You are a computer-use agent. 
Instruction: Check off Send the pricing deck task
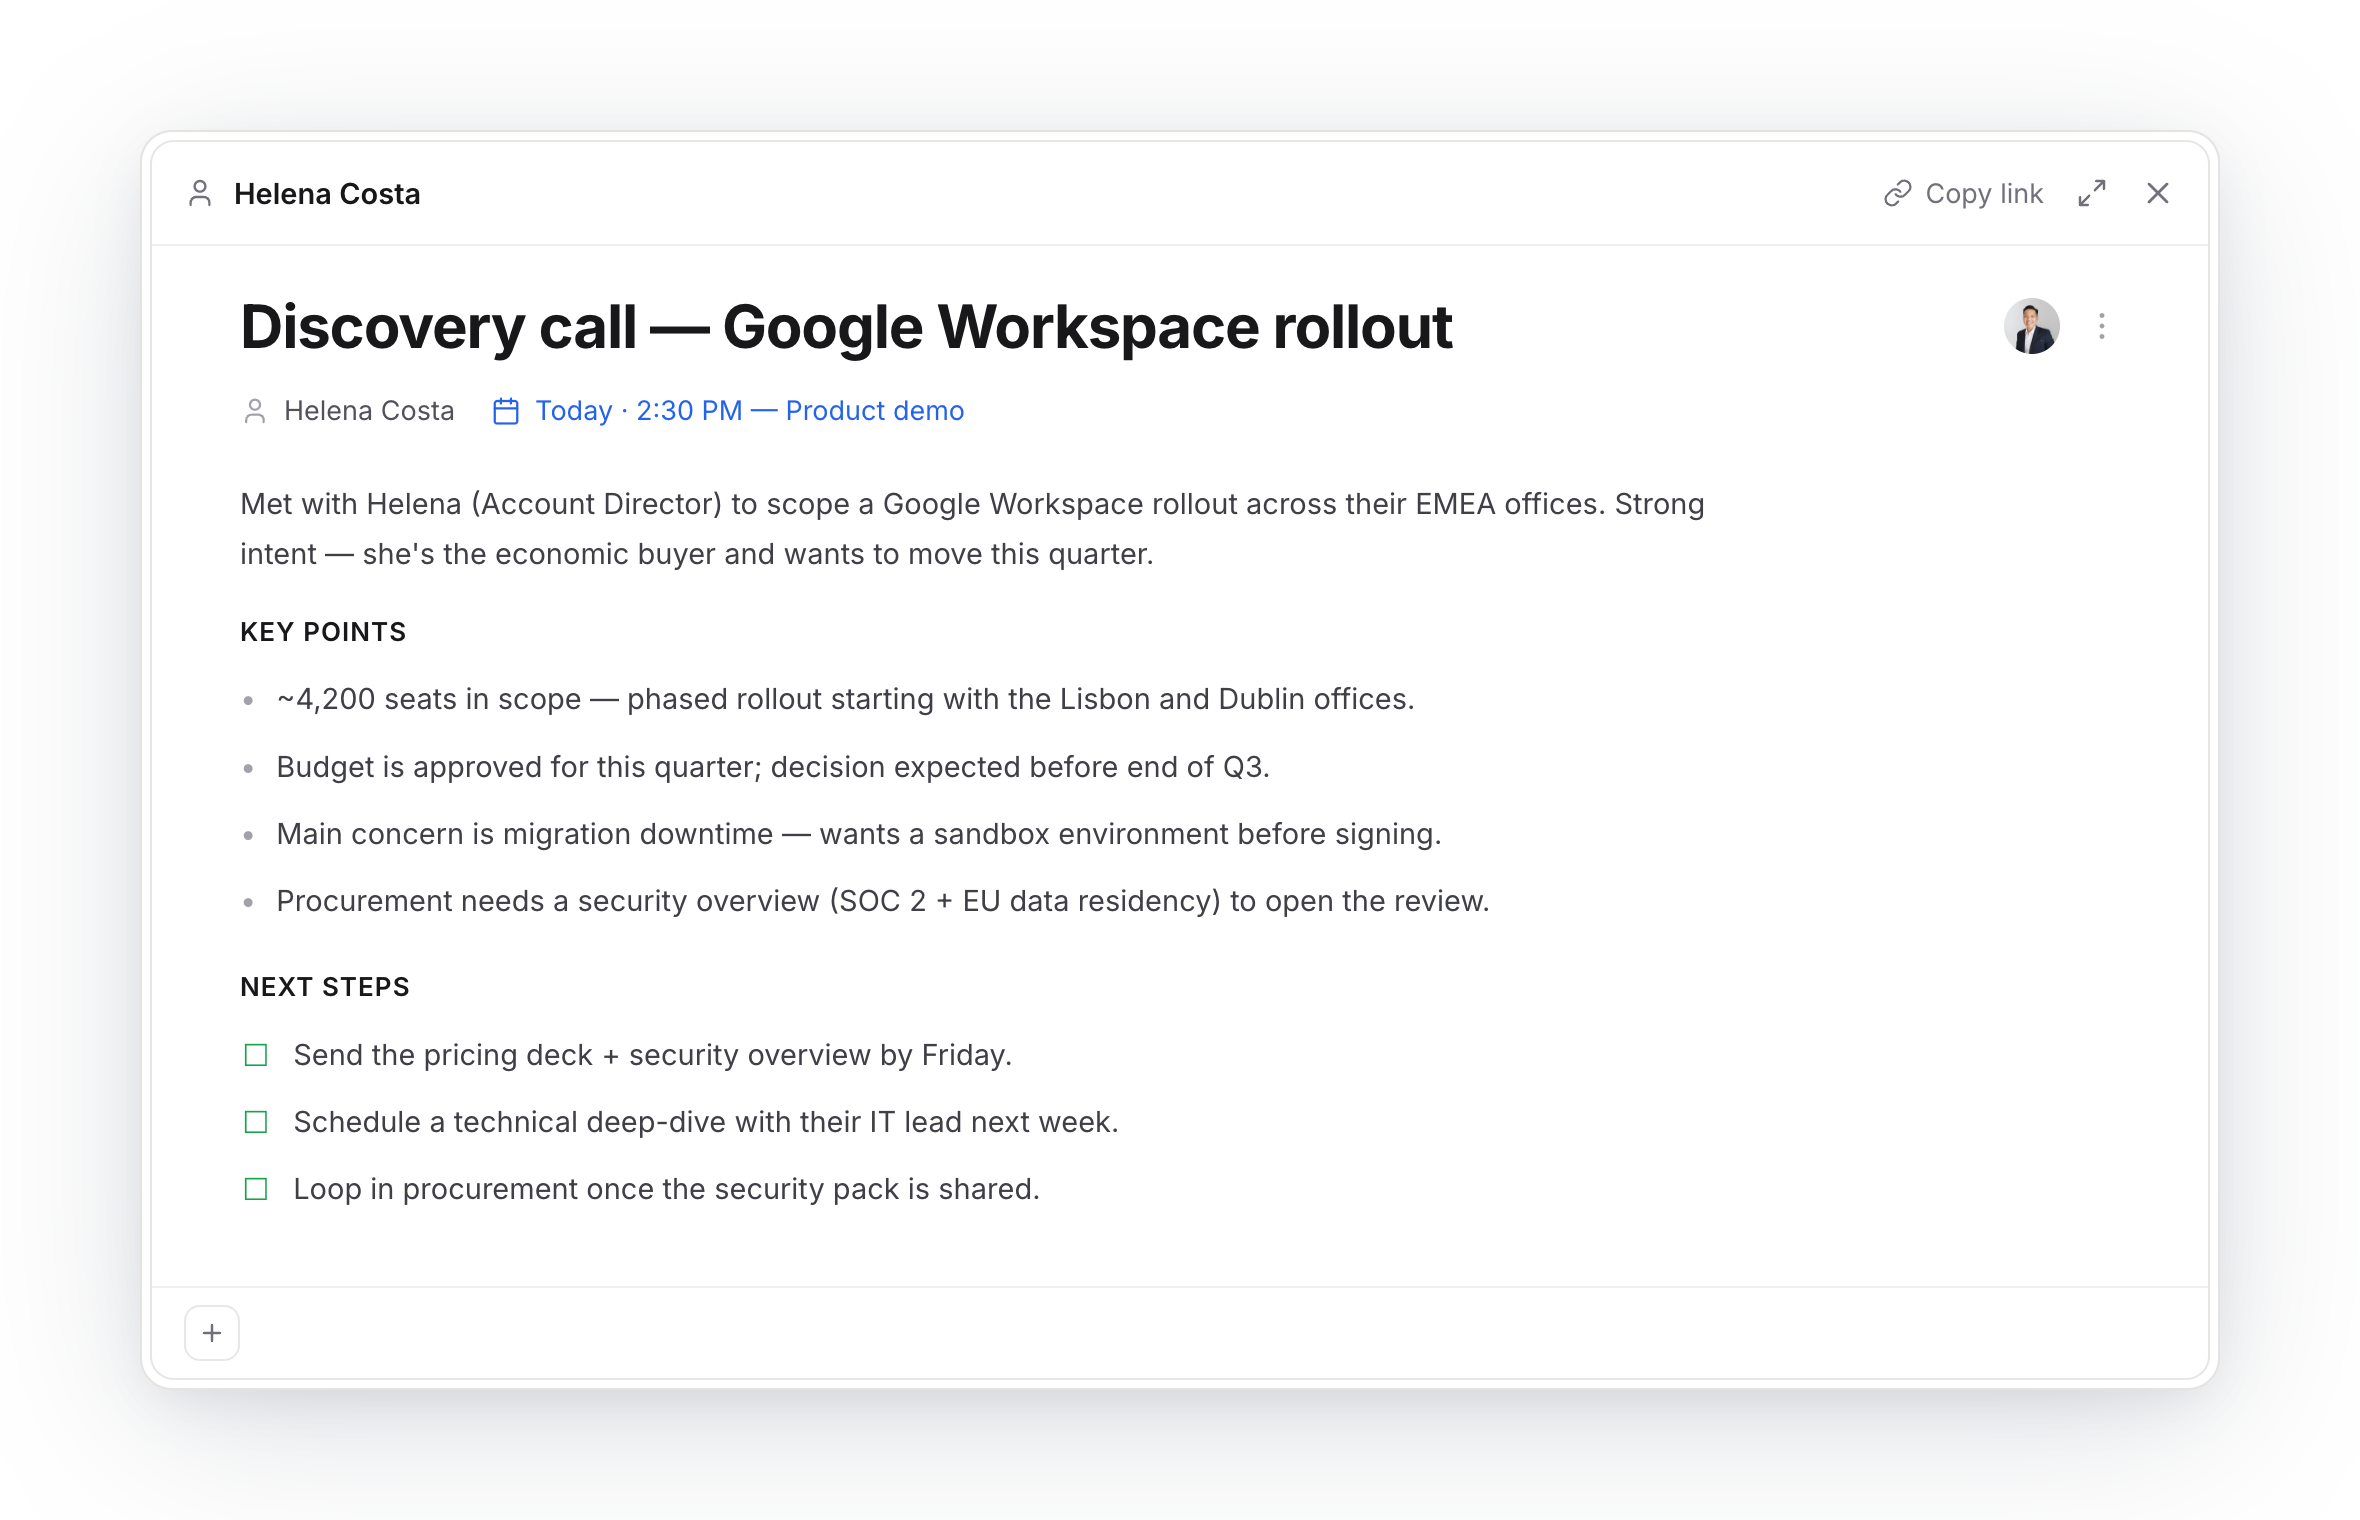pyautogui.click(x=256, y=1055)
